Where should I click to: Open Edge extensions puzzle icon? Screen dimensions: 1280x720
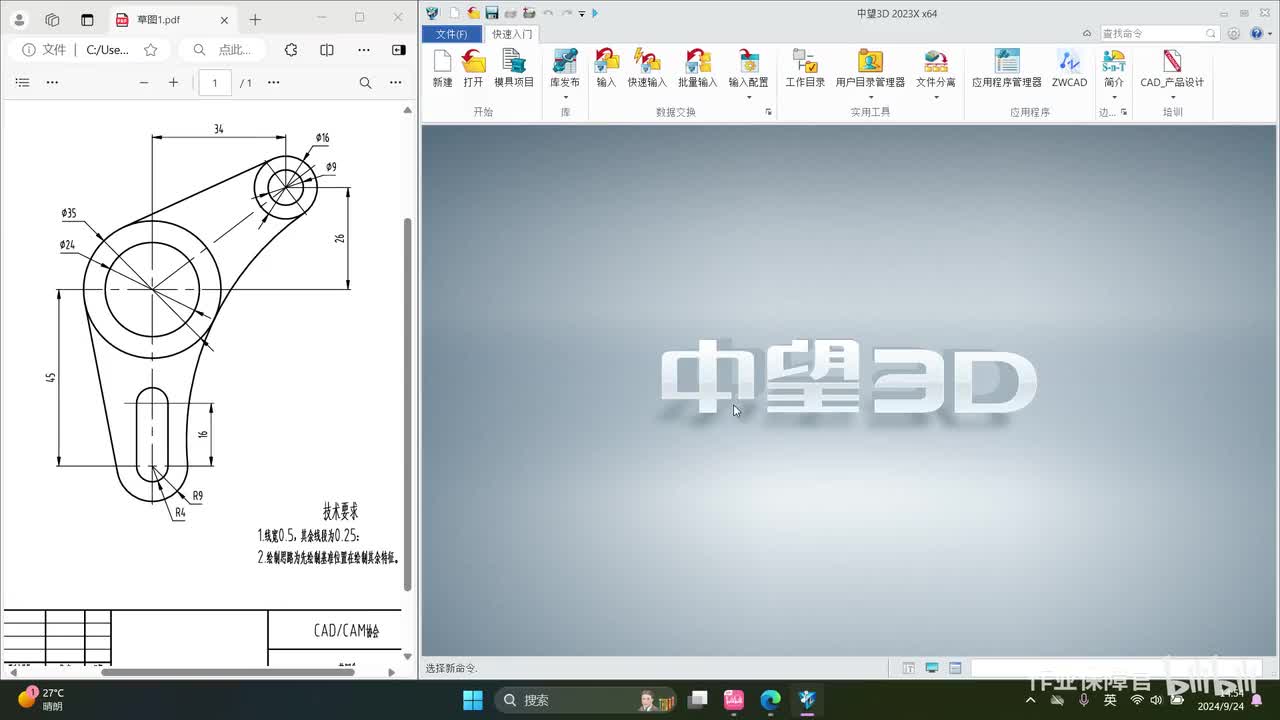coord(291,50)
